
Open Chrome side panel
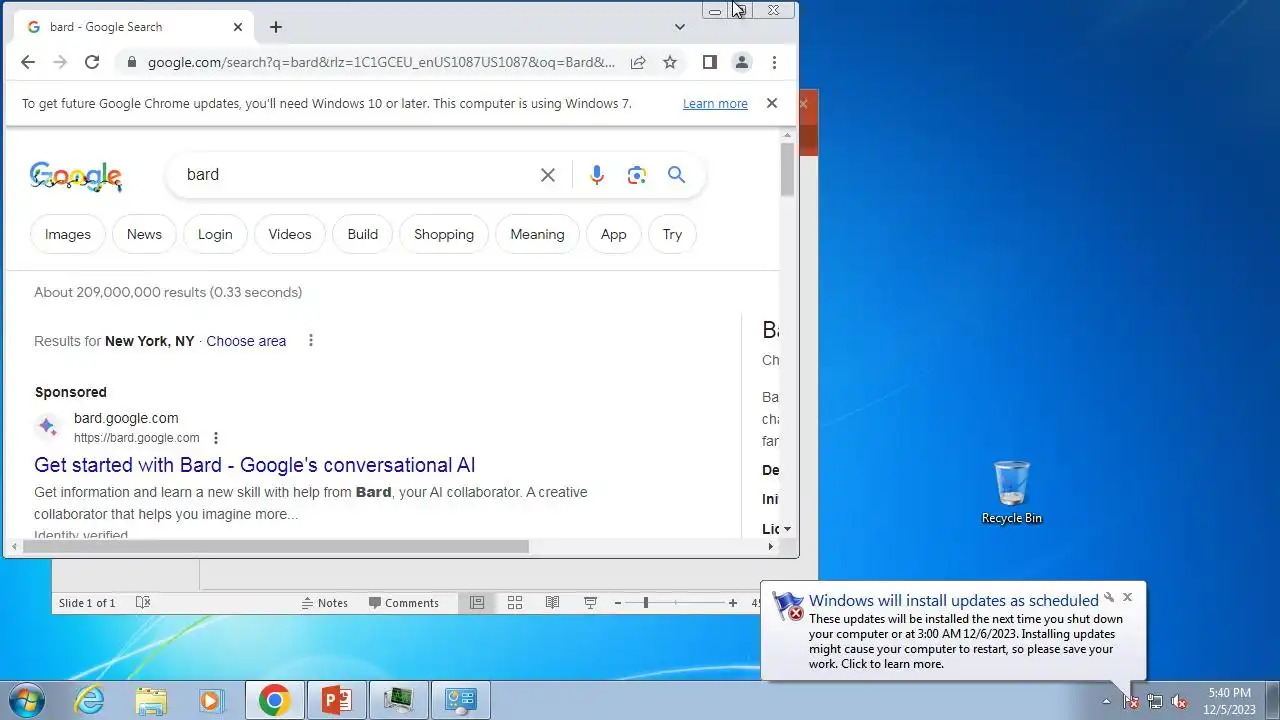[710, 62]
